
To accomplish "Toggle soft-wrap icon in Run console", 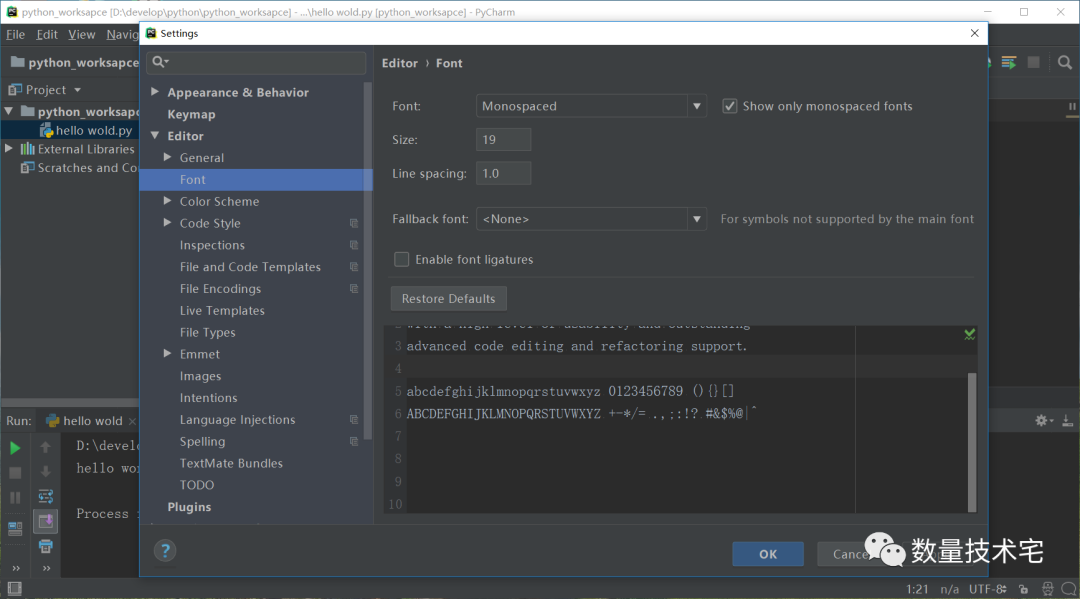I will (45, 496).
